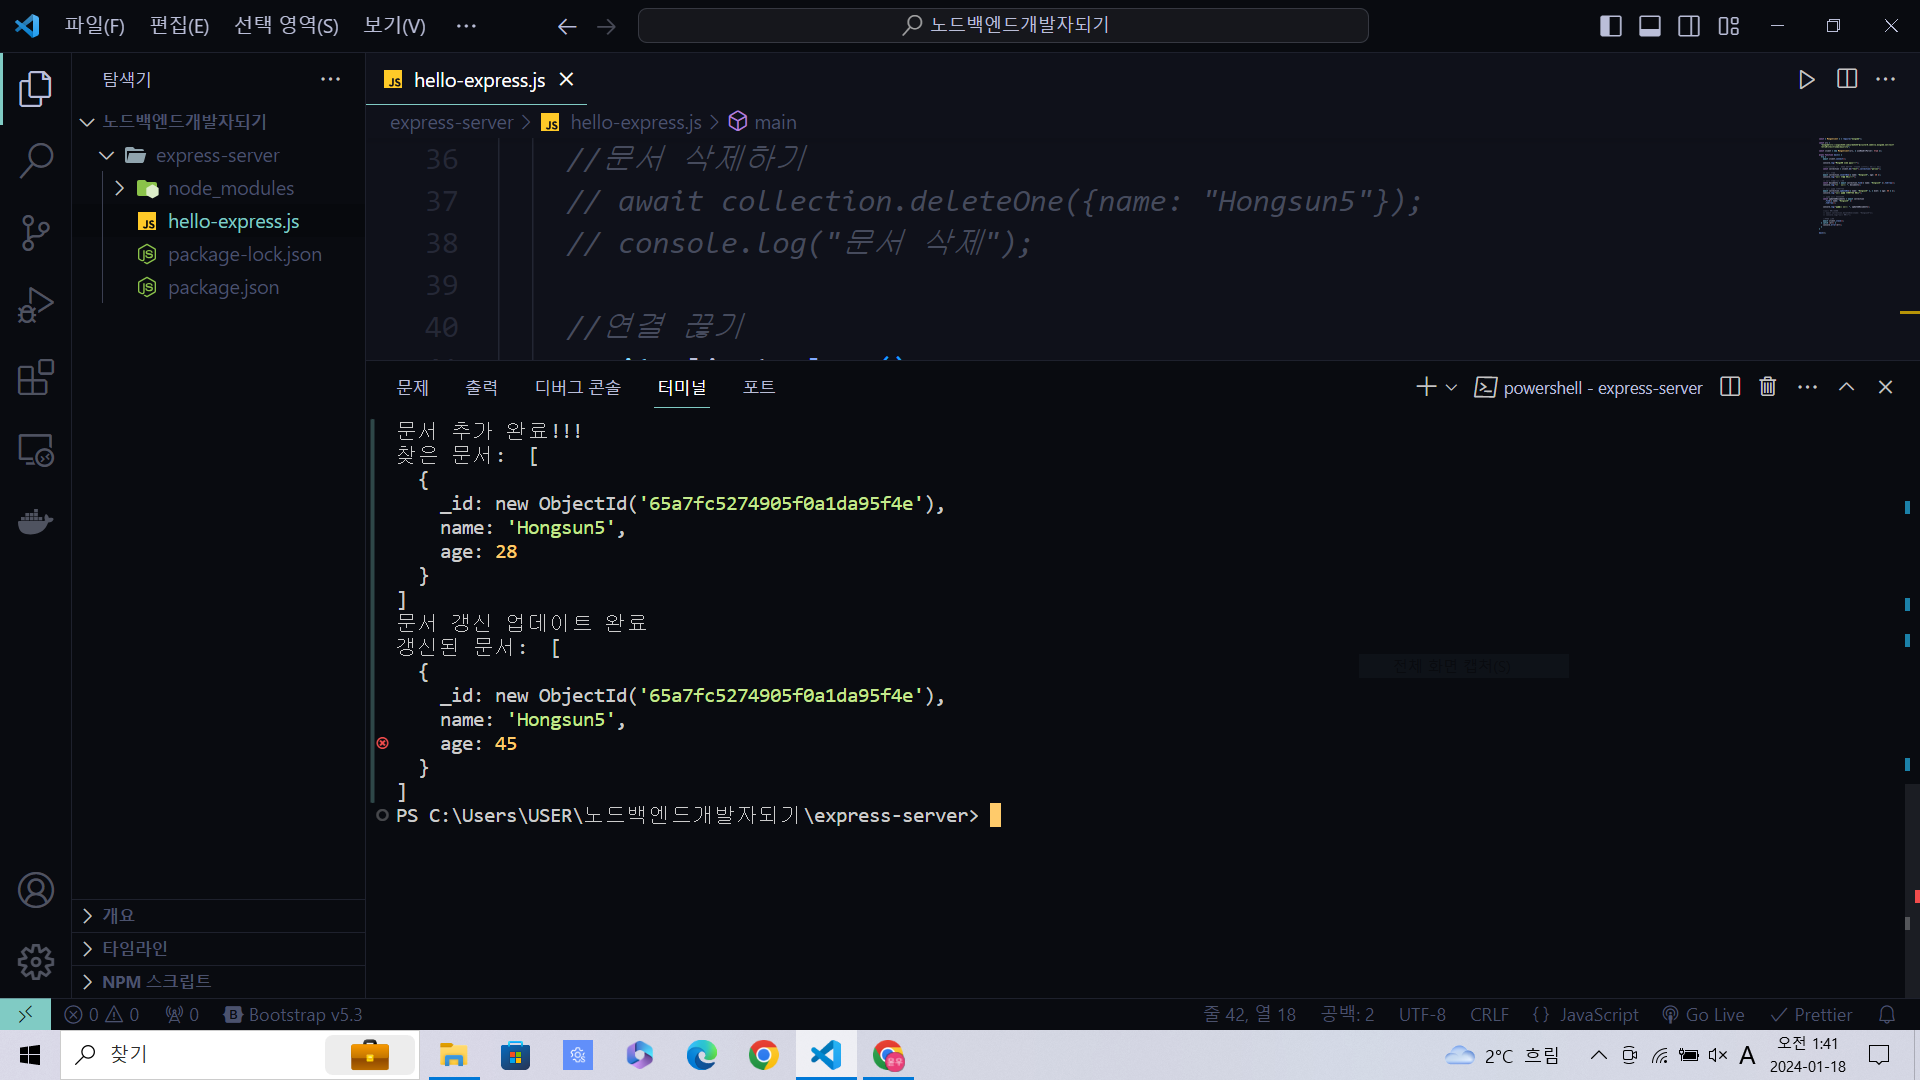The image size is (1920, 1080).
Task: Open Run and Debug view
Action: (x=35, y=305)
